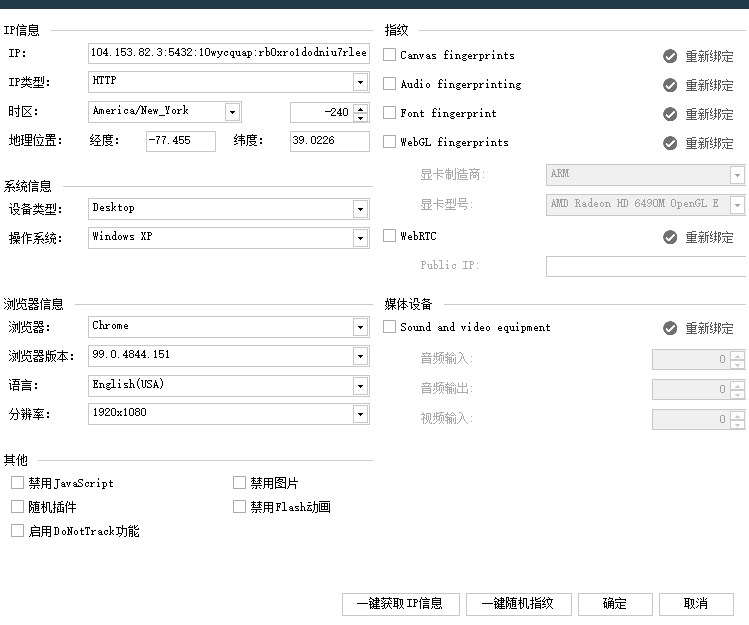Click 重新绑定 link for Canvas fingerprints
749x625 pixels.
coord(709,56)
